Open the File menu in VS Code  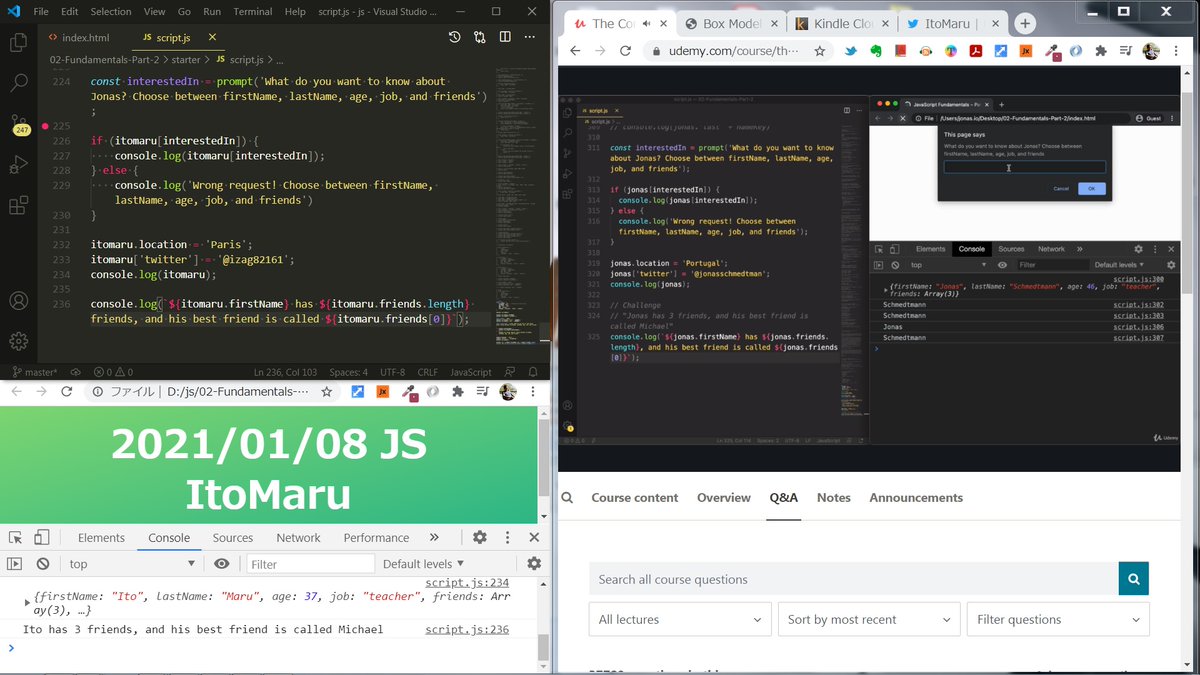pos(41,12)
